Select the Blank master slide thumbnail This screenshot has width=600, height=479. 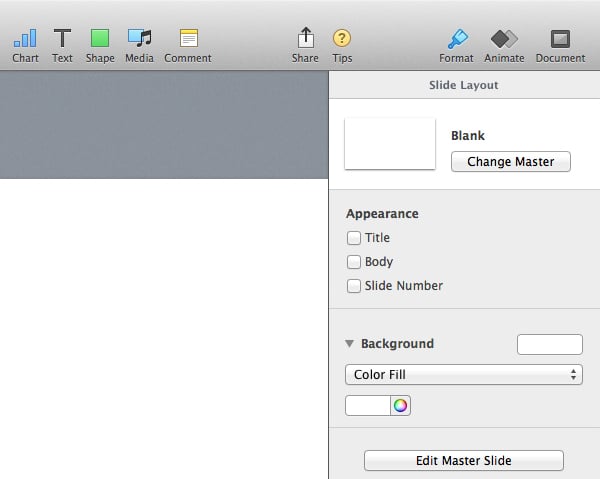[390, 144]
